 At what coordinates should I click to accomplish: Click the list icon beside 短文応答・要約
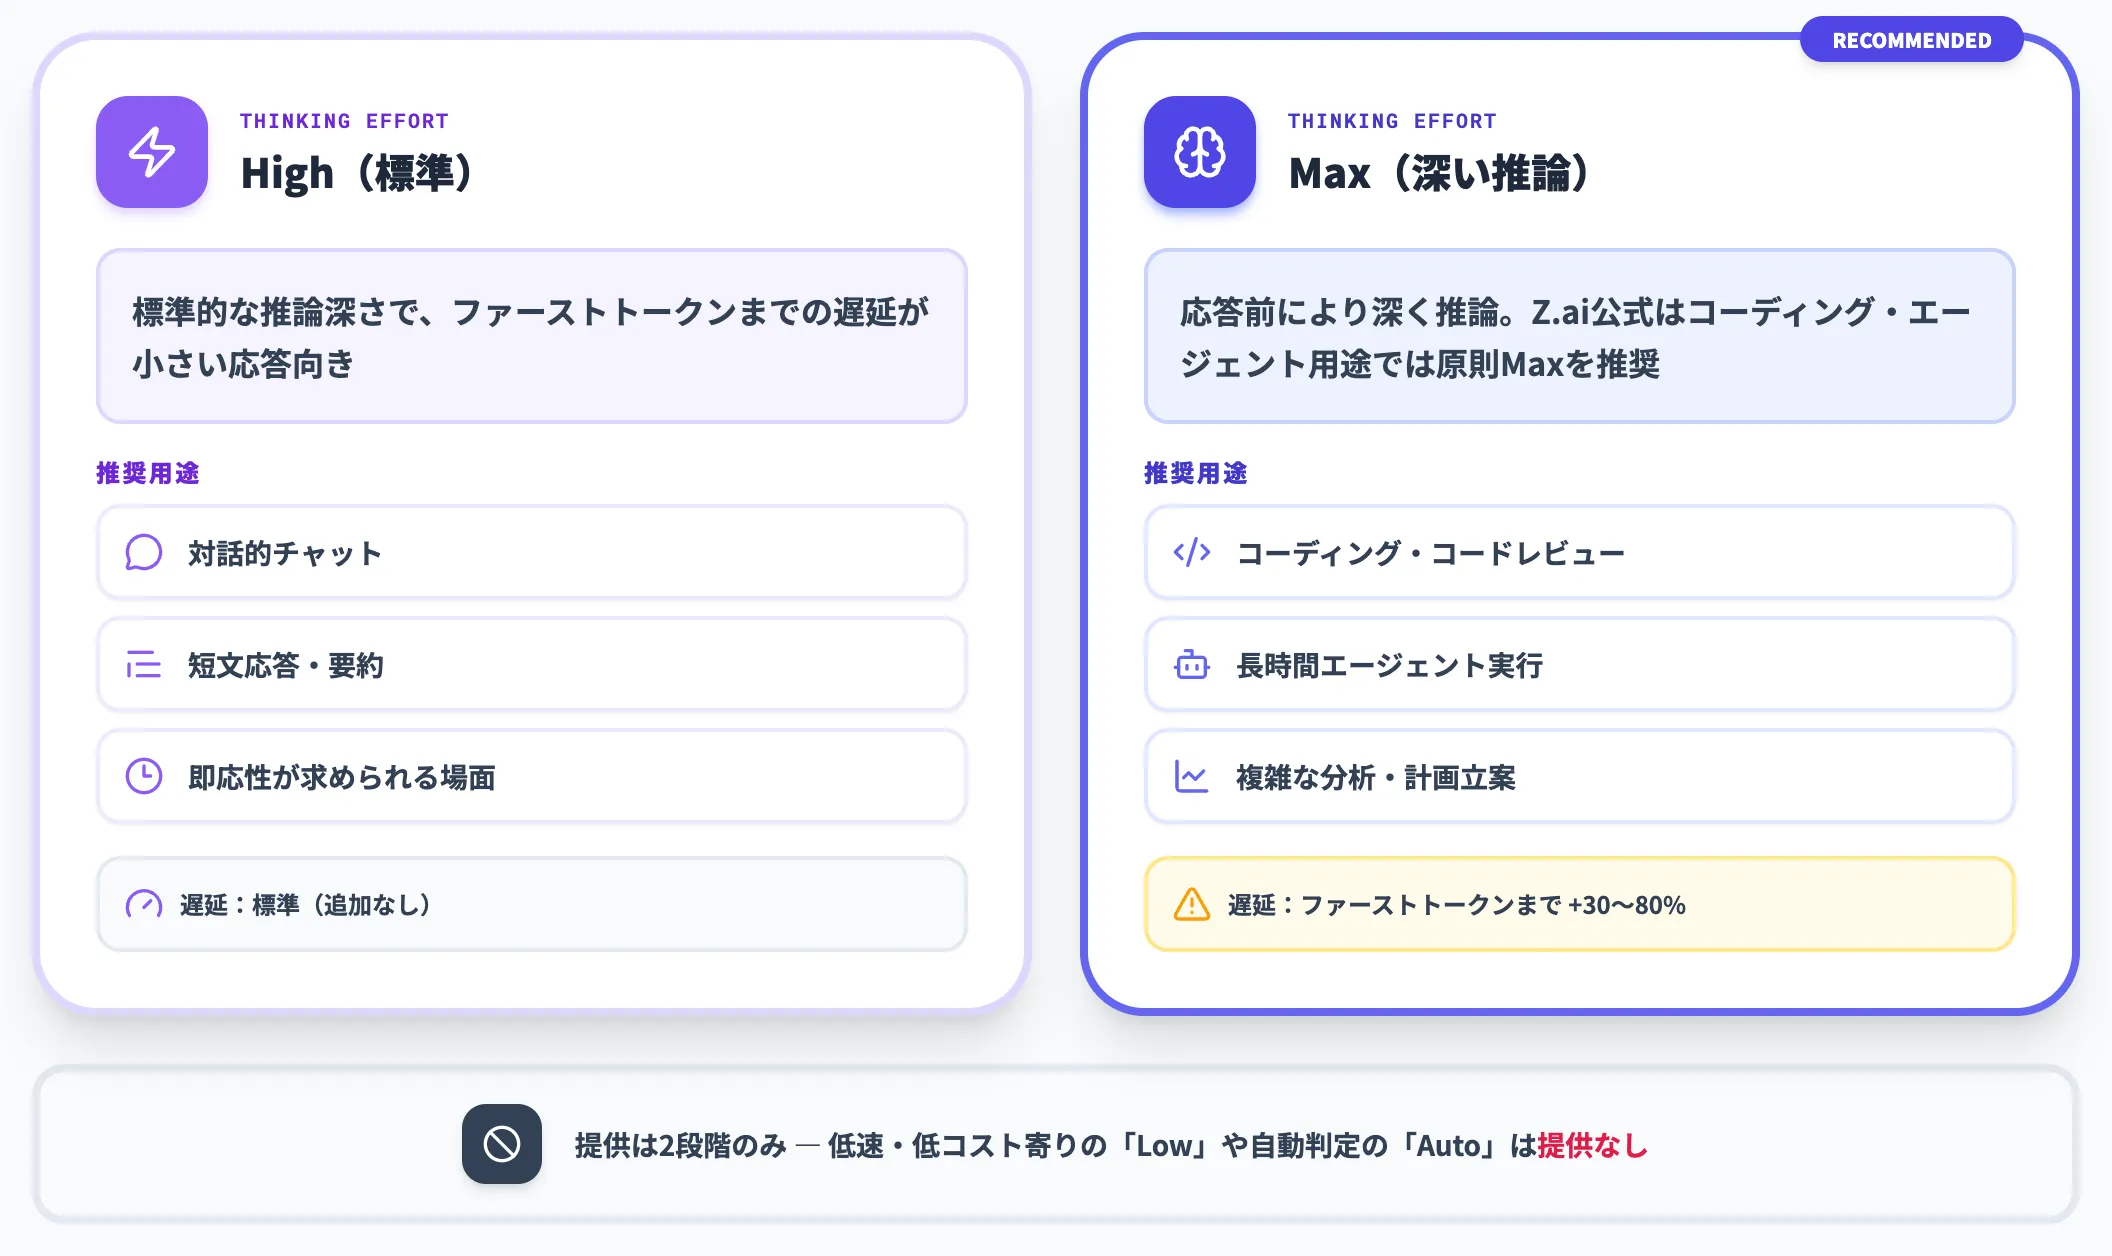[x=144, y=664]
